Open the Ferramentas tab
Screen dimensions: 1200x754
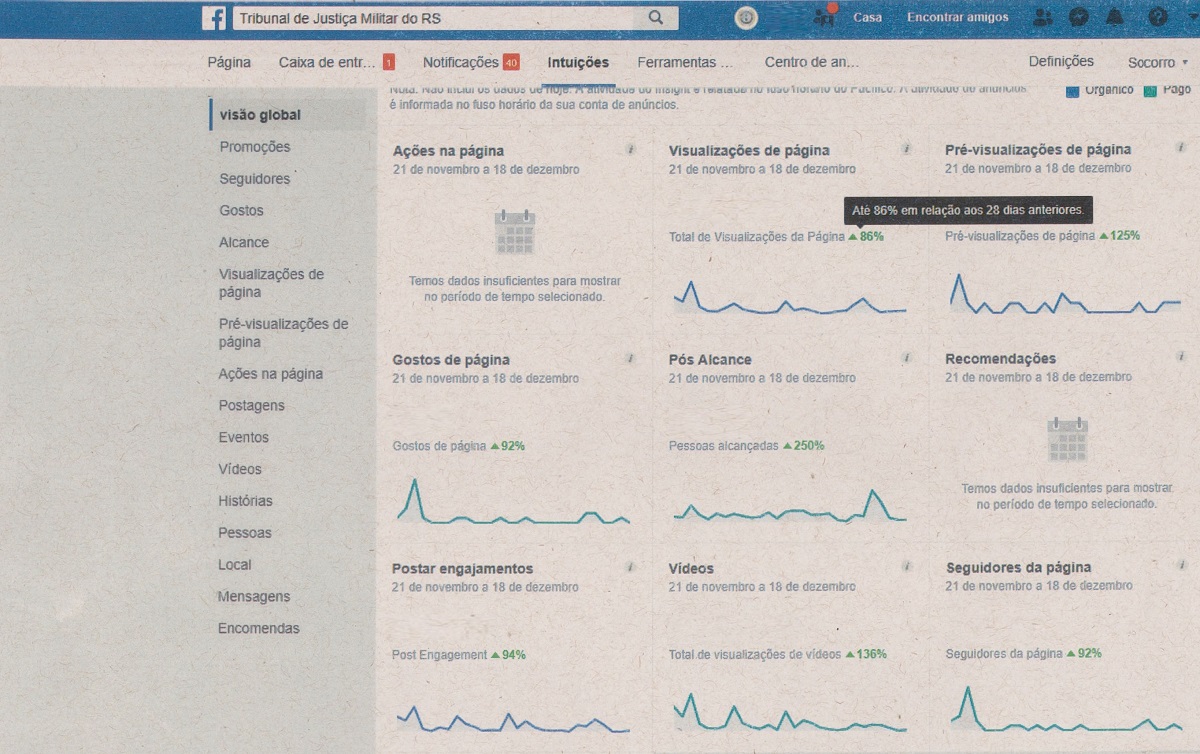click(x=685, y=62)
